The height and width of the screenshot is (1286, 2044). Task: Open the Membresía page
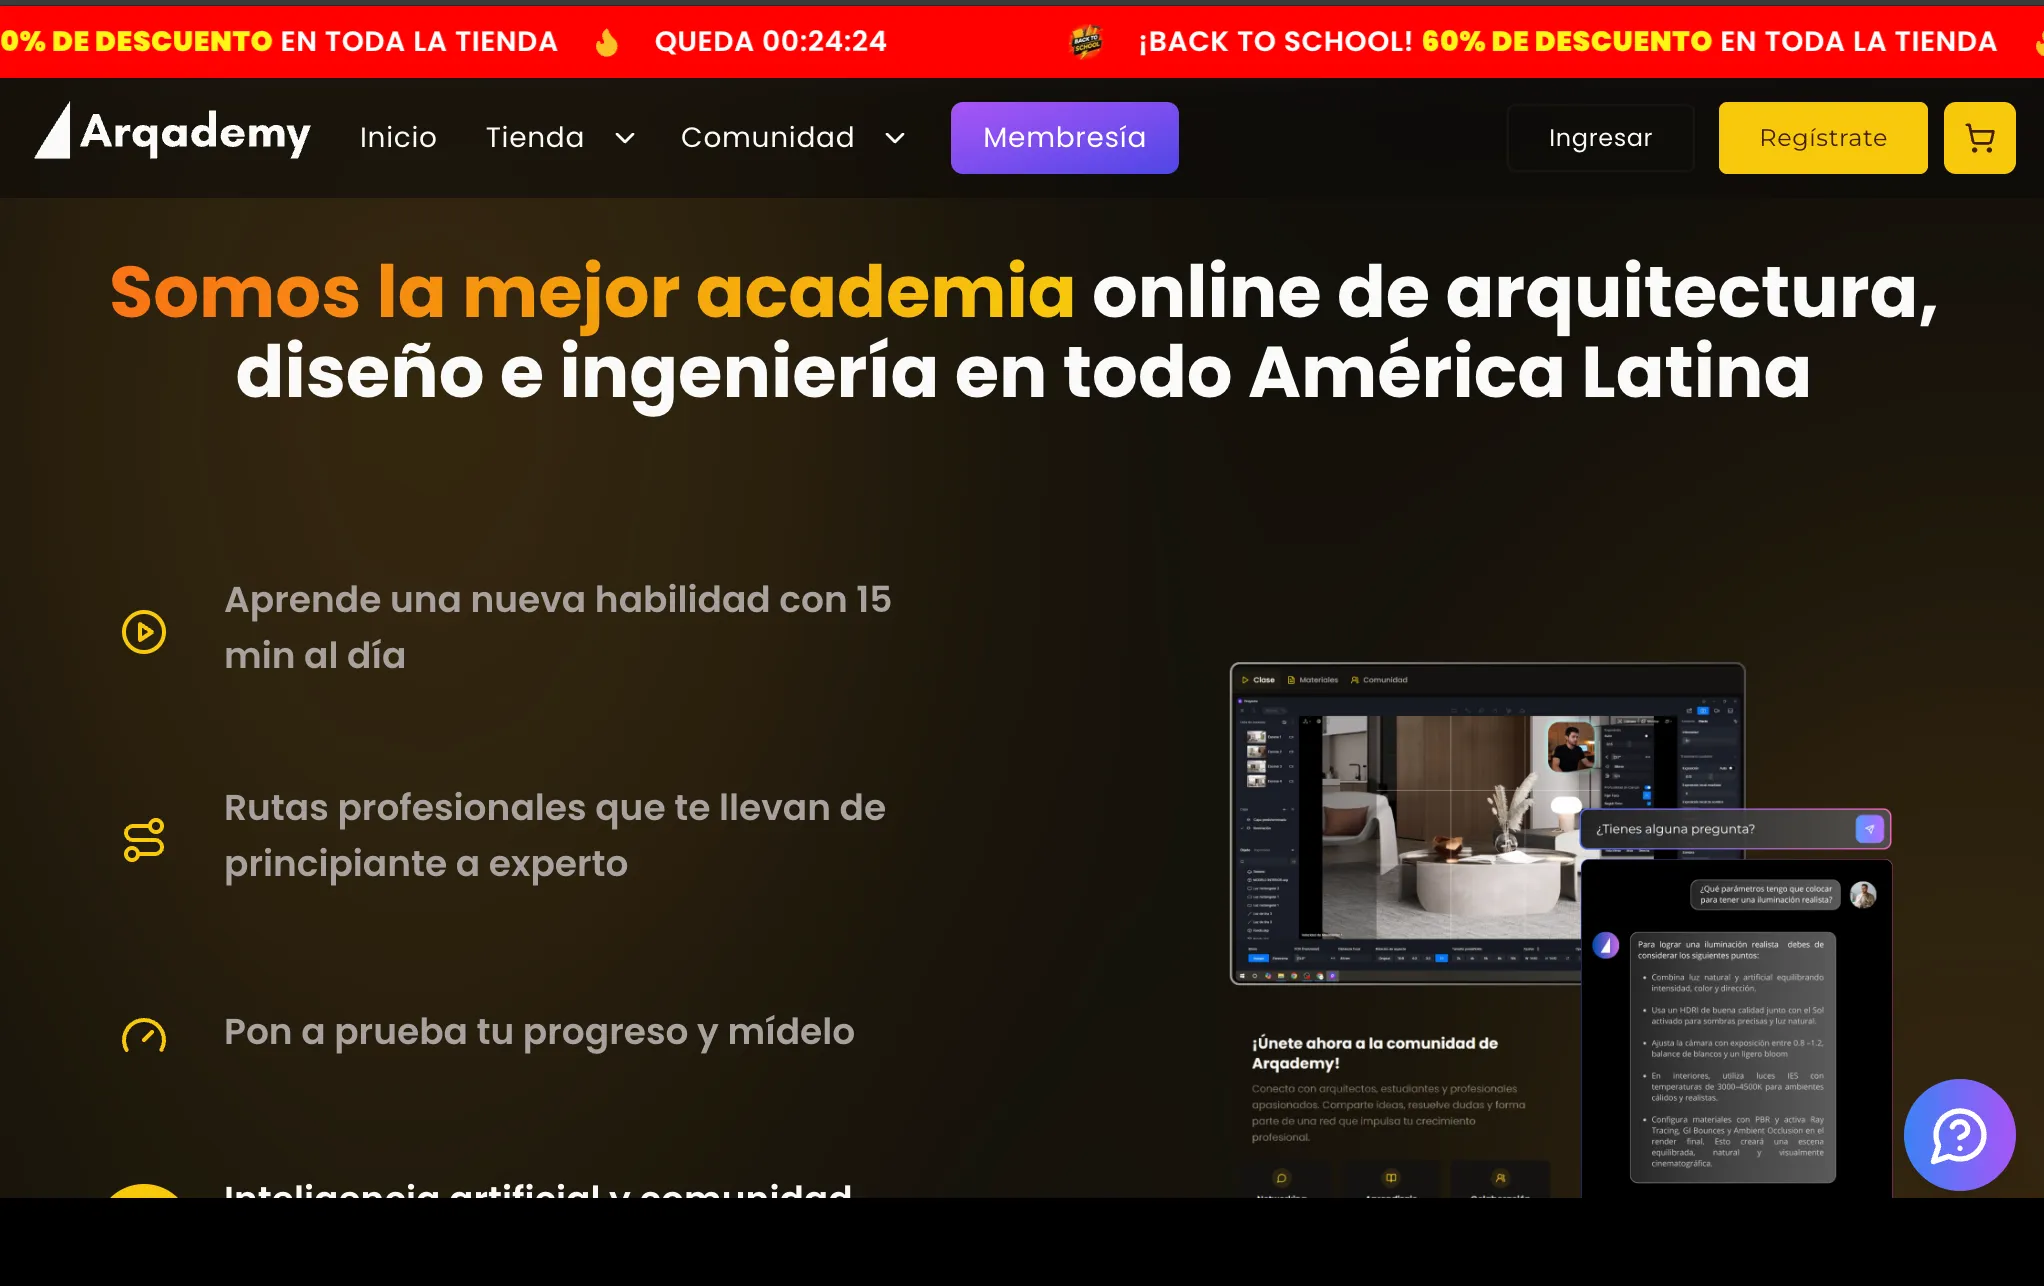pyautogui.click(x=1064, y=138)
